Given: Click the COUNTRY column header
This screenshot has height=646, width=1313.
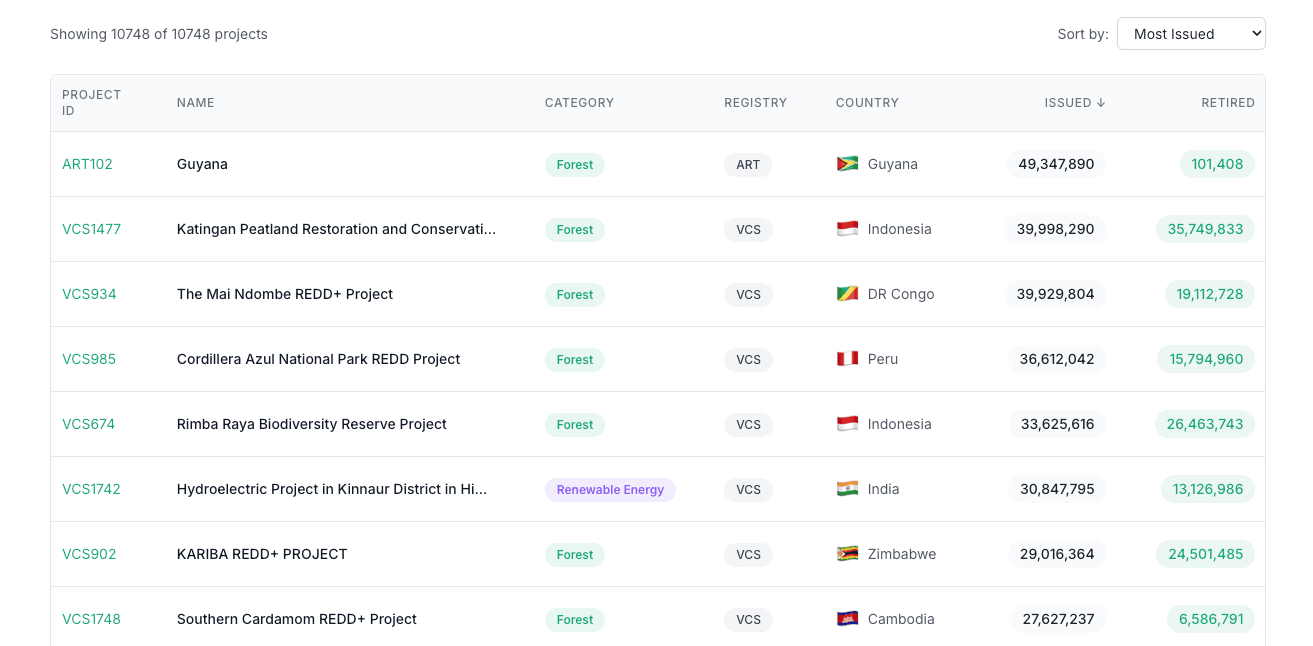Looking at the screenshot, I should point(866,102).
